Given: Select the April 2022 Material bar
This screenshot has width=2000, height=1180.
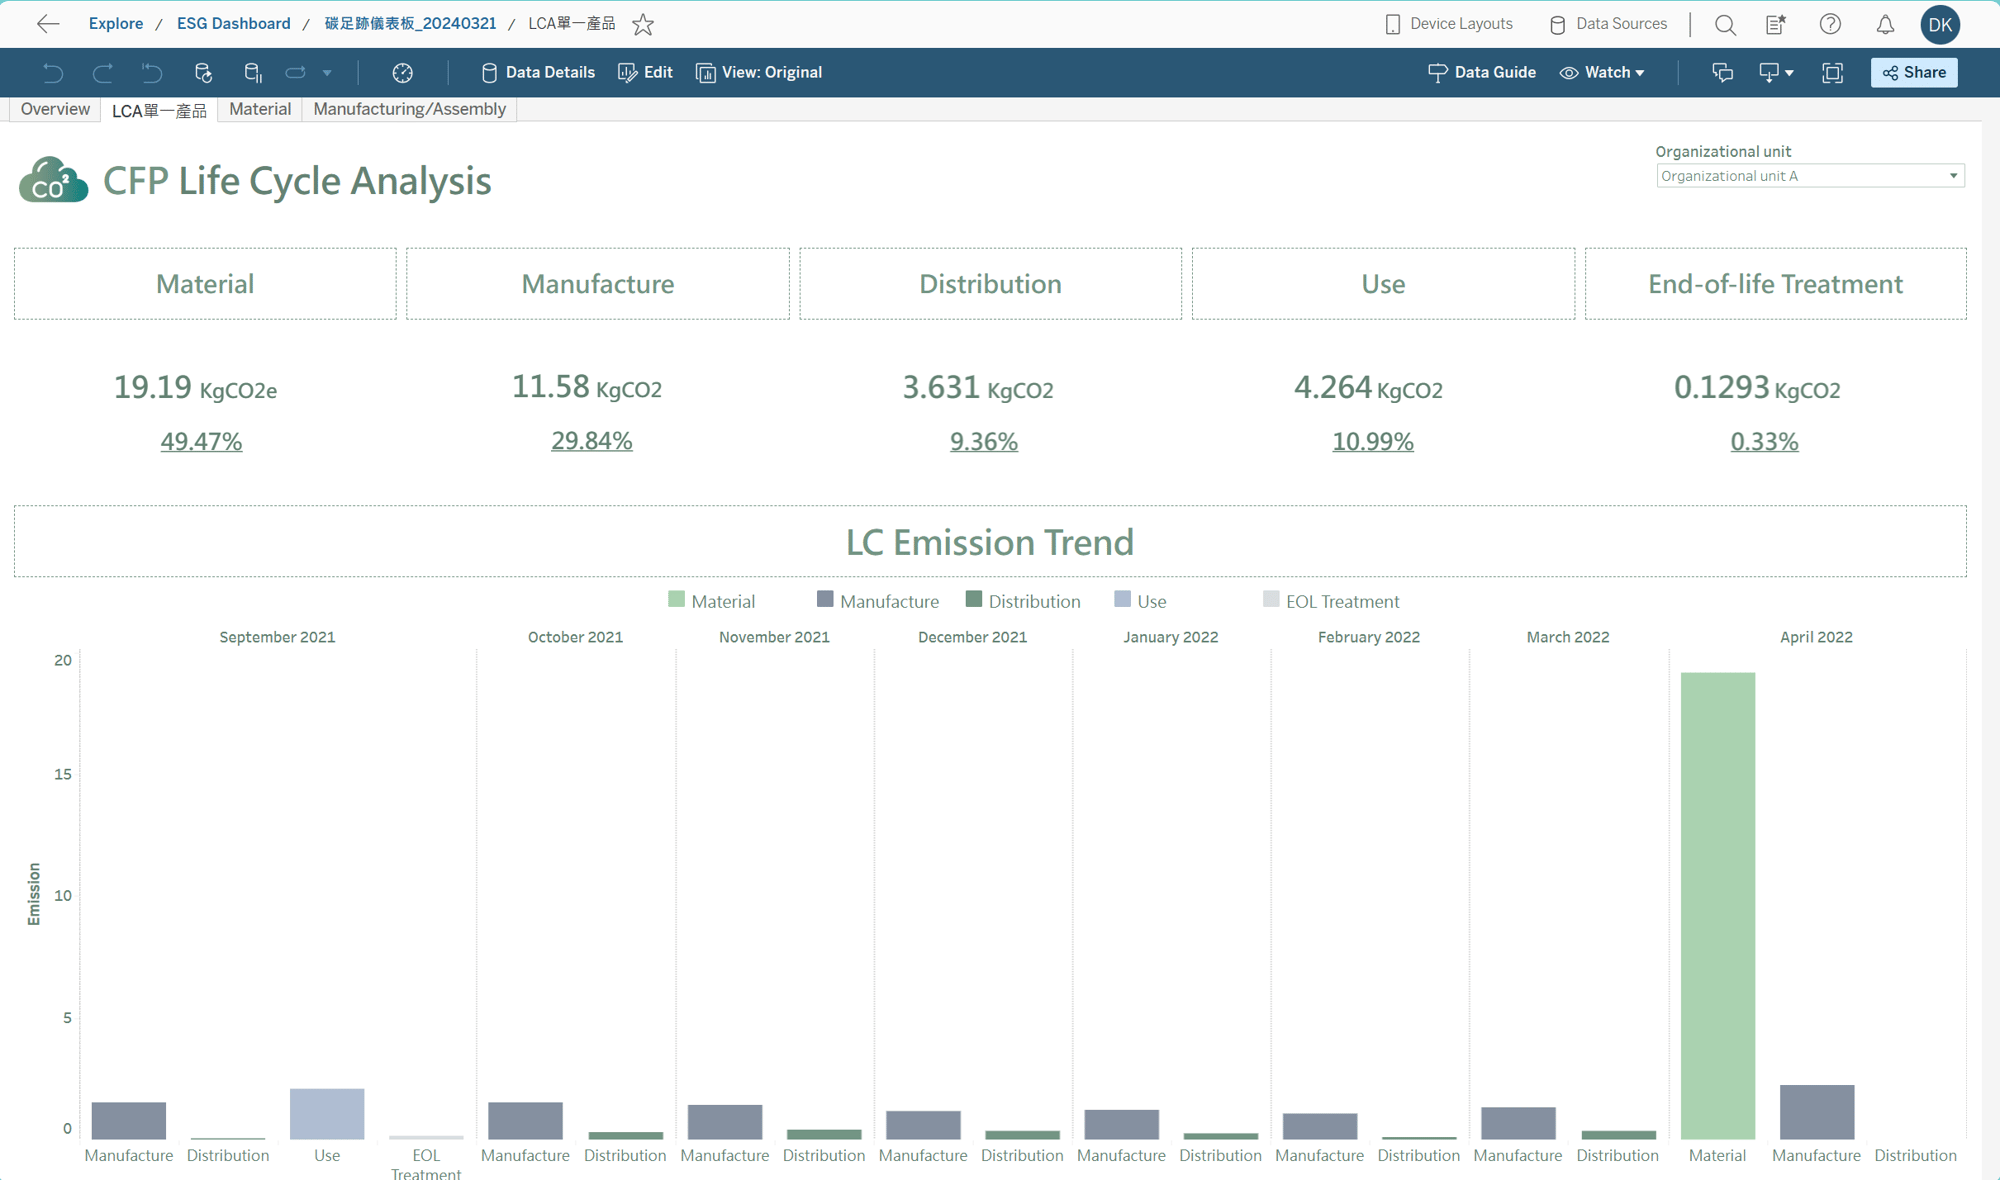Looking at the screenshot, I should coord(1717,905).
